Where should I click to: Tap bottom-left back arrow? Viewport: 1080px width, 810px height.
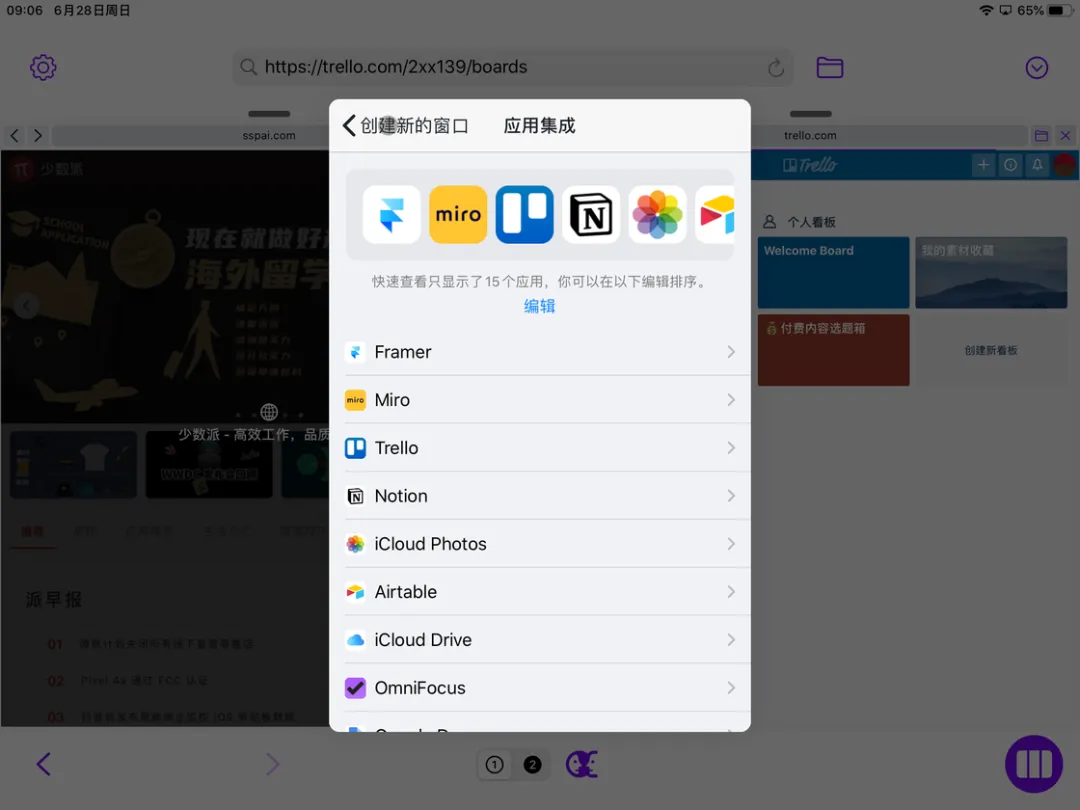click(43, 764)
